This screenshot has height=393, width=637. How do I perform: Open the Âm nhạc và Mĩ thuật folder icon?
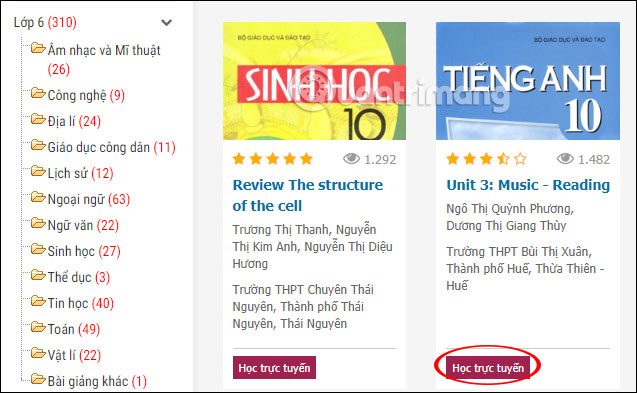pos(38,48)
